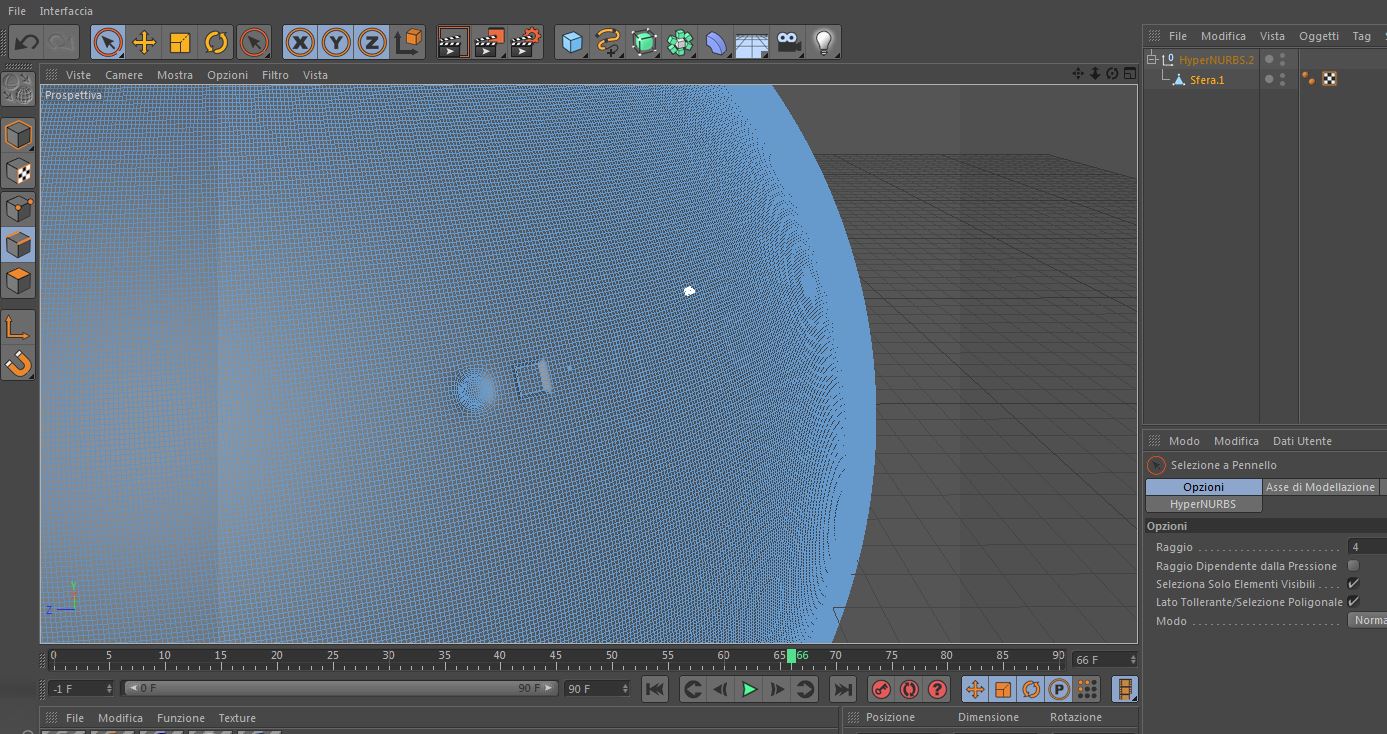This screenshot has height=734, width=1387.
Task: Select the Move tool in toolbar
Action: [144, 42]
